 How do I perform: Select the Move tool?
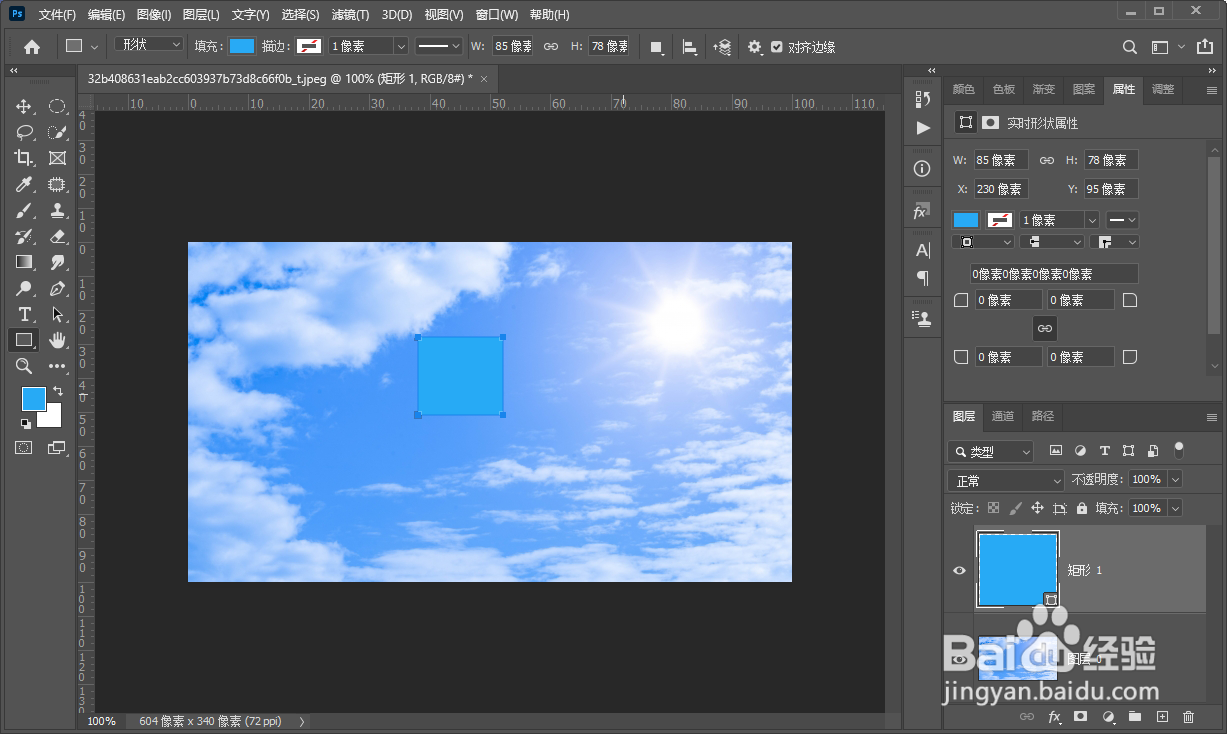pyautogui.click(x=24, y=106)
